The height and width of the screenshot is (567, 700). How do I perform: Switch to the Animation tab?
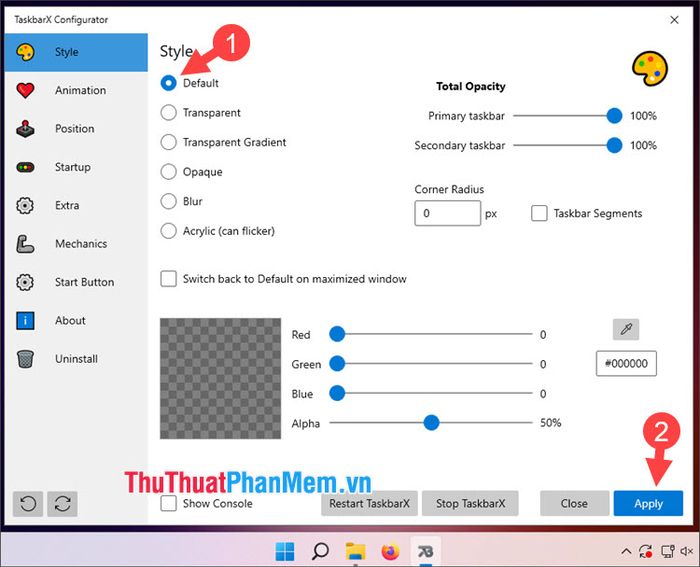[76, 90]
